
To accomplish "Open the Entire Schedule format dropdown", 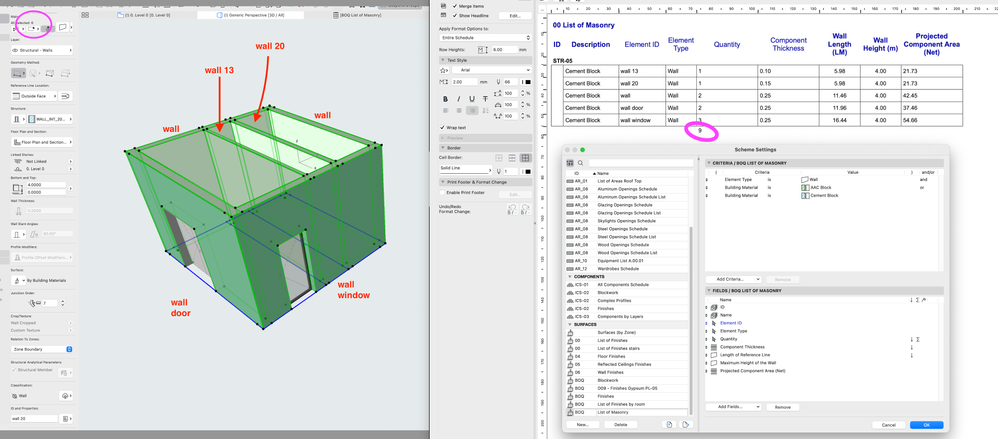I will tap(485, 38).
